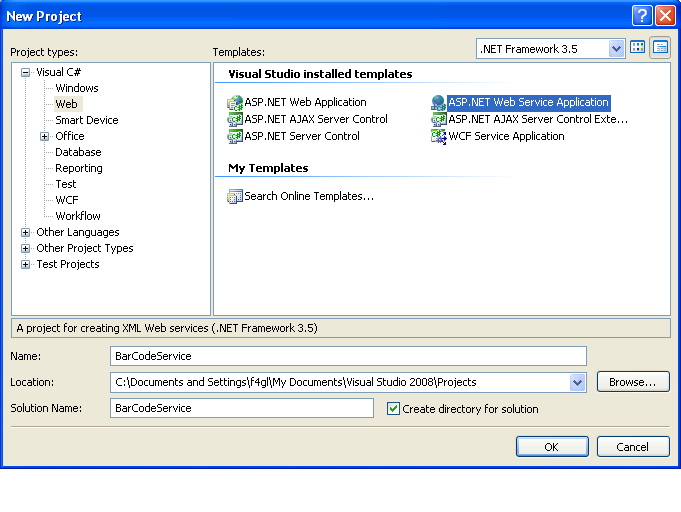
Task: Select Other Languages label
Action: click(x=78, y=232)
